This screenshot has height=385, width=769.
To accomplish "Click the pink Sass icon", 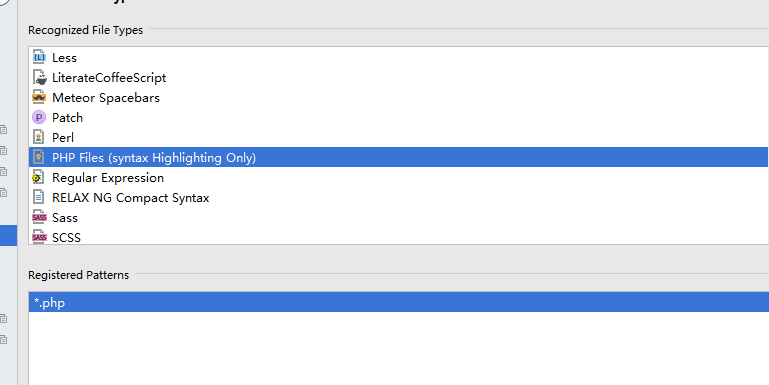I will pos(39,217).
